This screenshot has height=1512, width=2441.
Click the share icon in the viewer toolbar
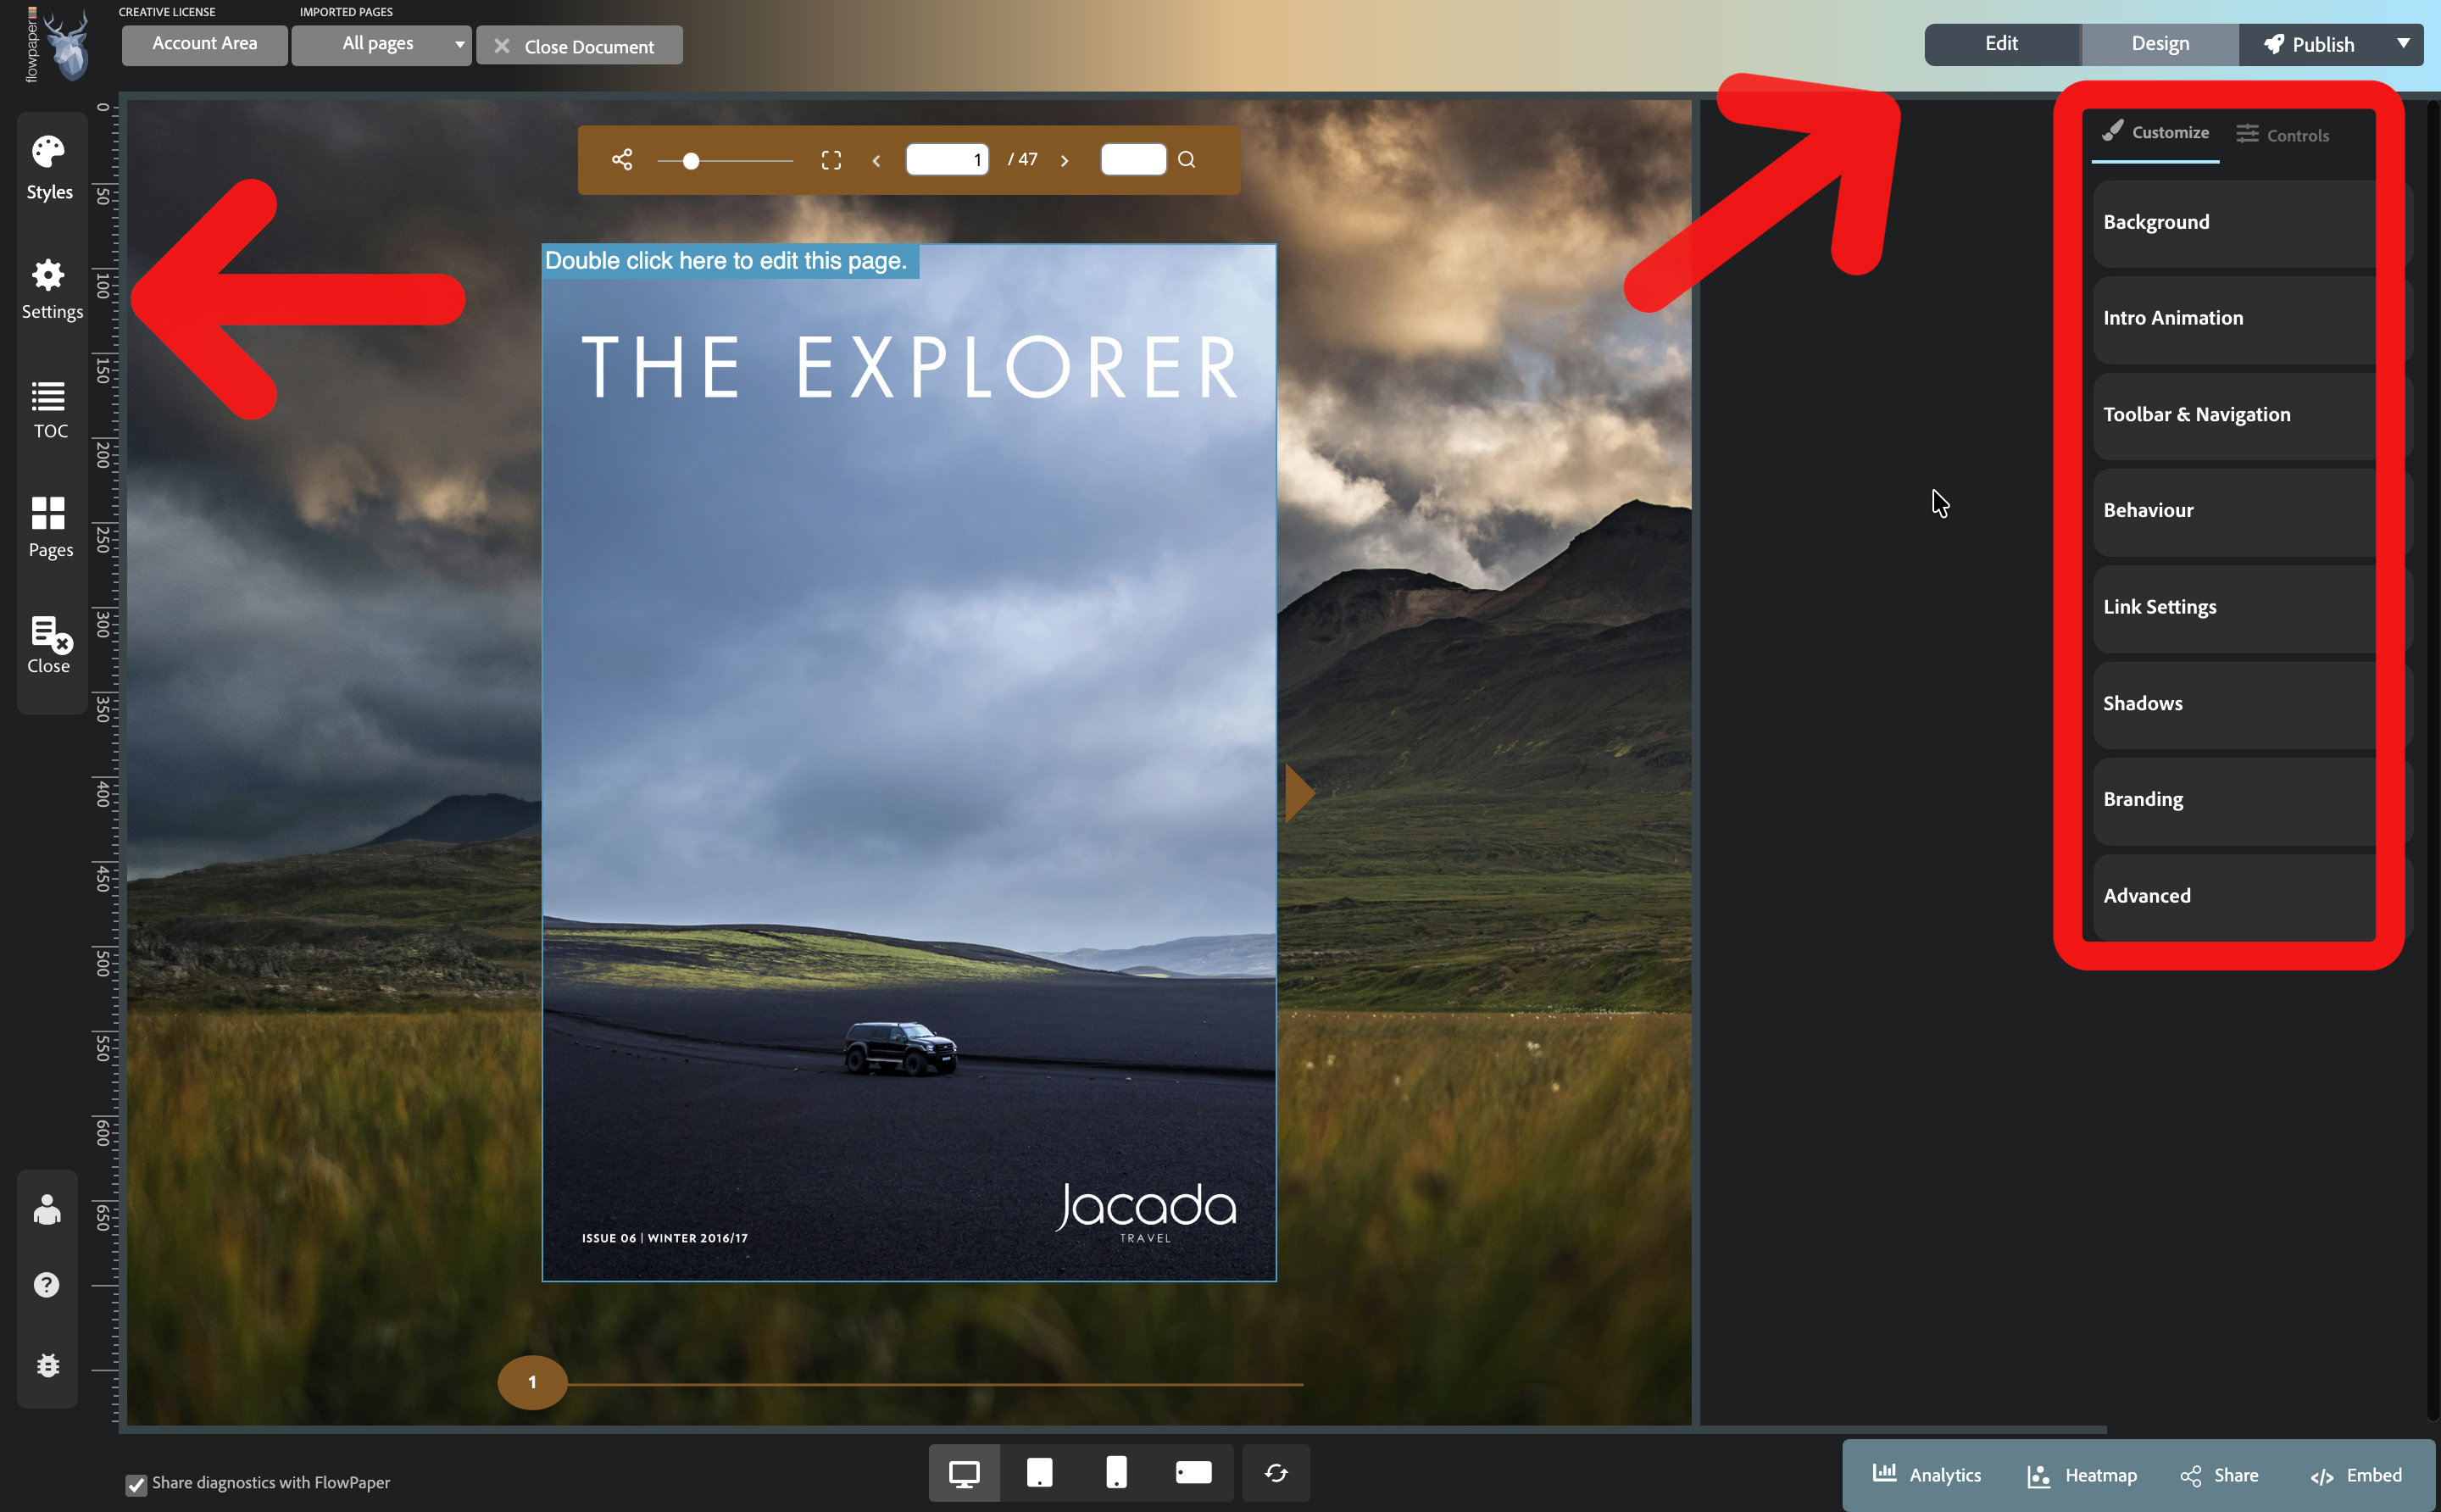tap(621, 159)
